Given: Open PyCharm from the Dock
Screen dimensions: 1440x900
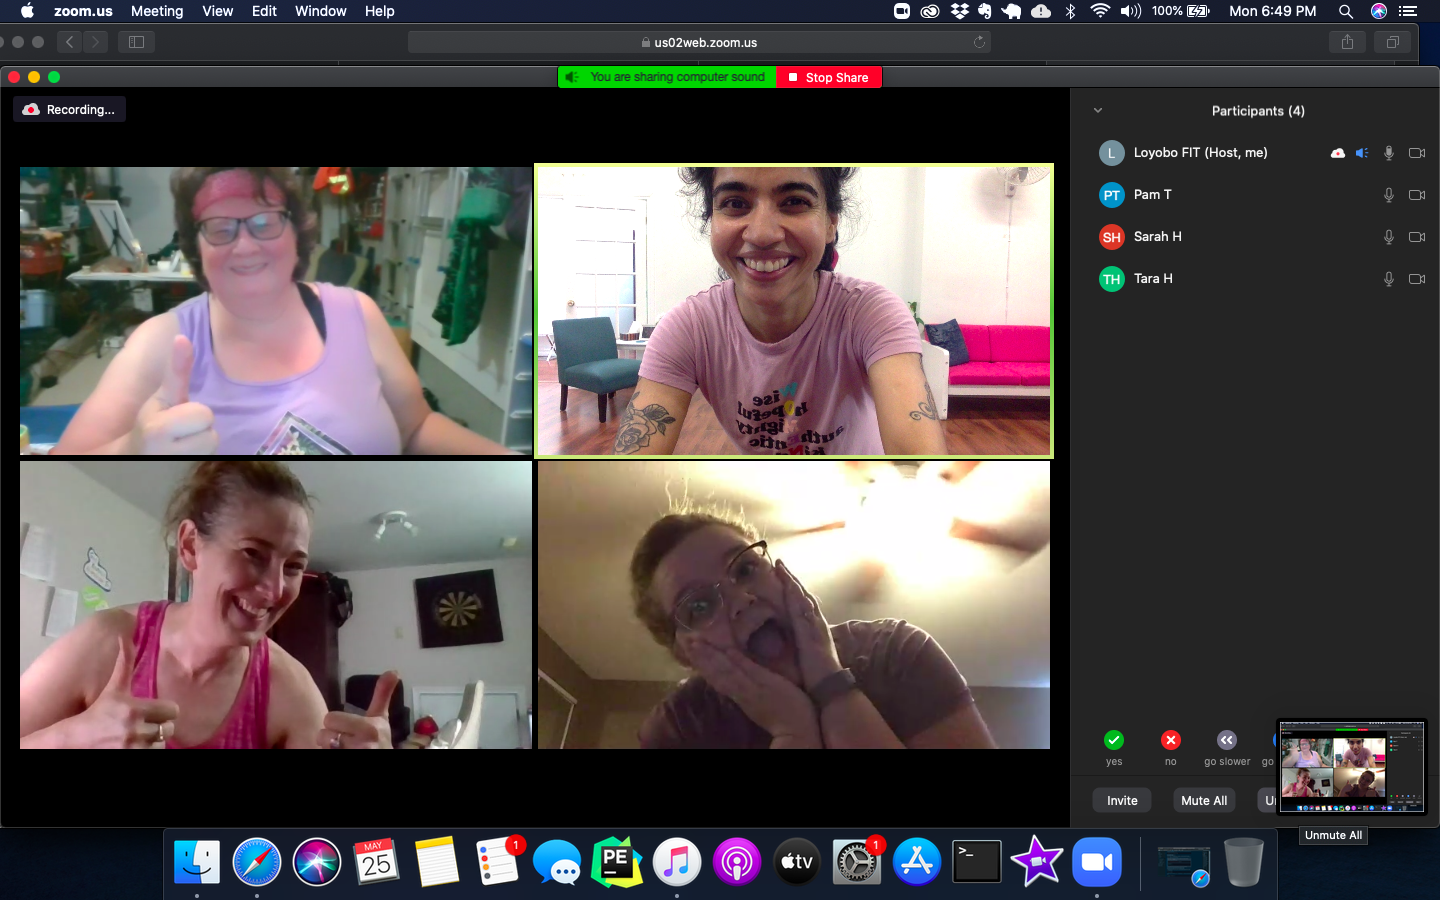Looking at the screenshot, I should 616,862.
